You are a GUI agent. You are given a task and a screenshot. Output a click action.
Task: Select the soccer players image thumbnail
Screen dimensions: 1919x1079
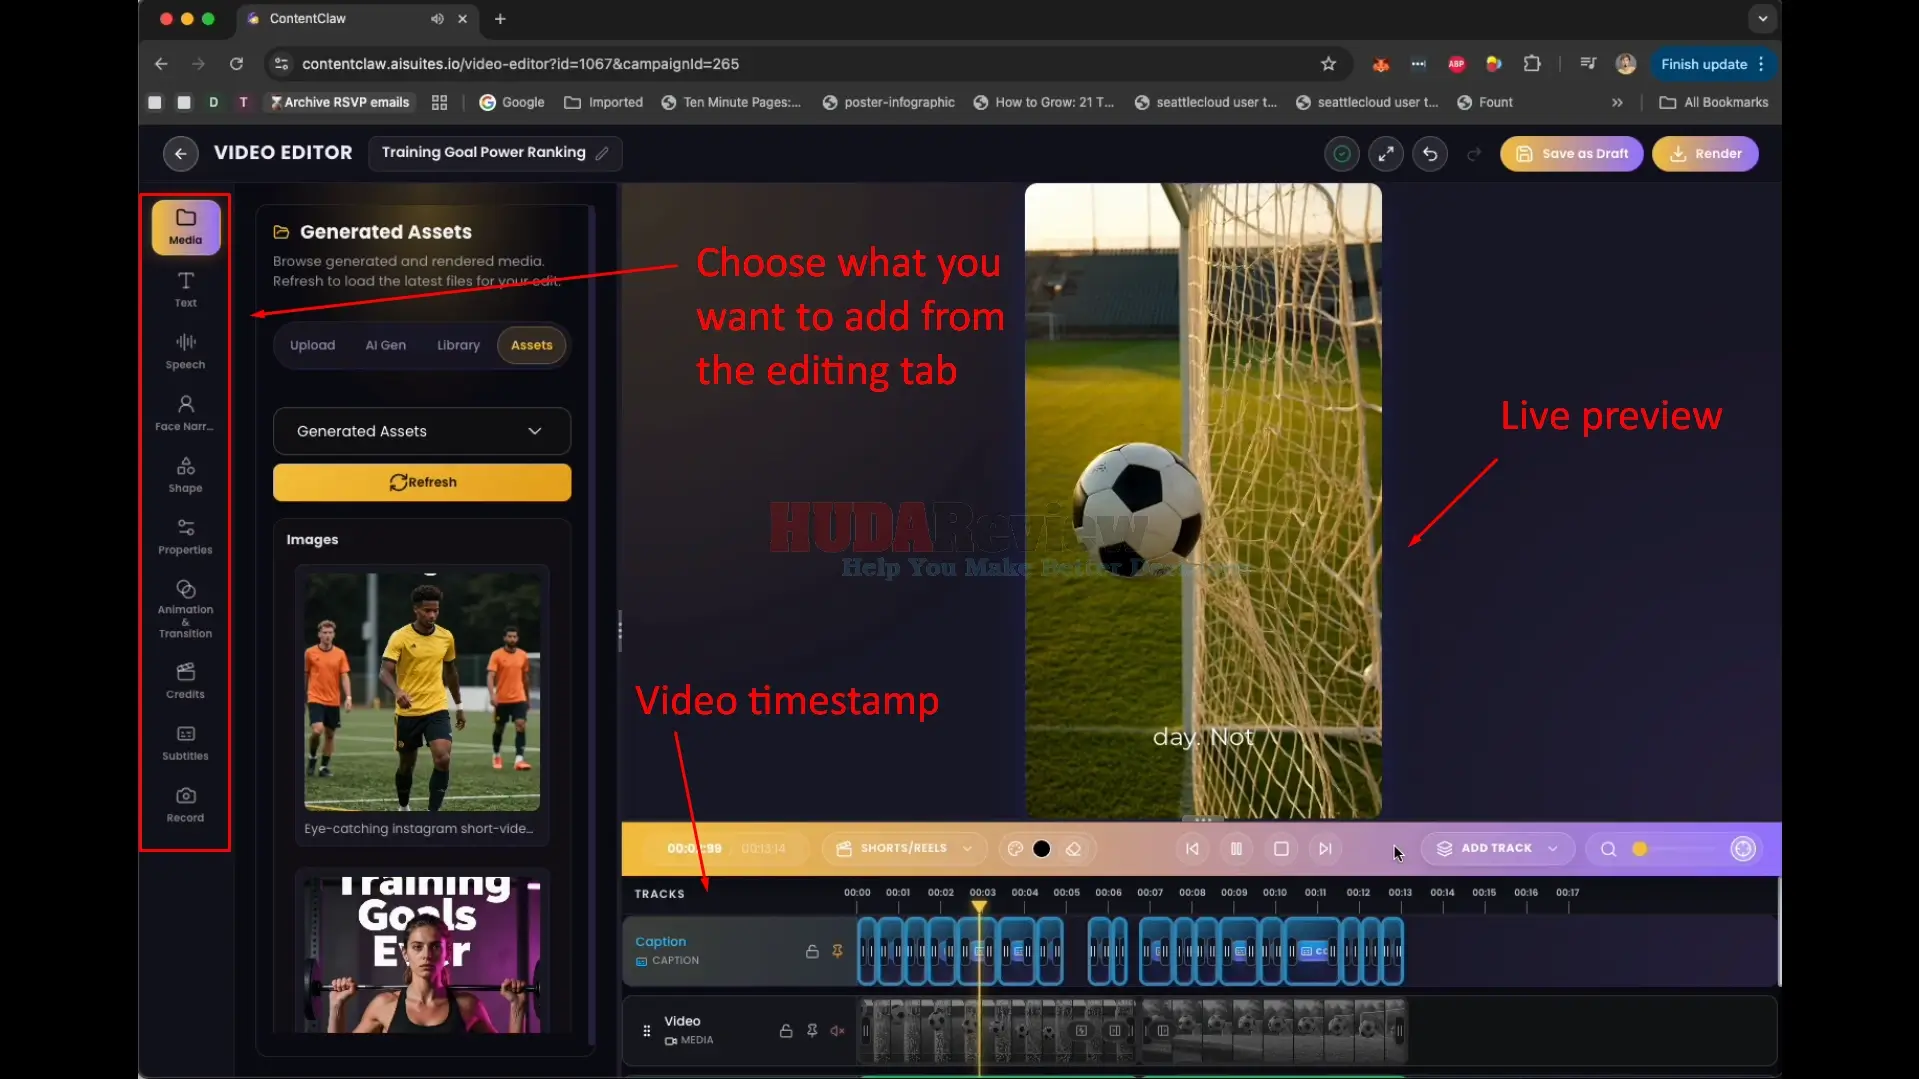[x=422, y=692]
